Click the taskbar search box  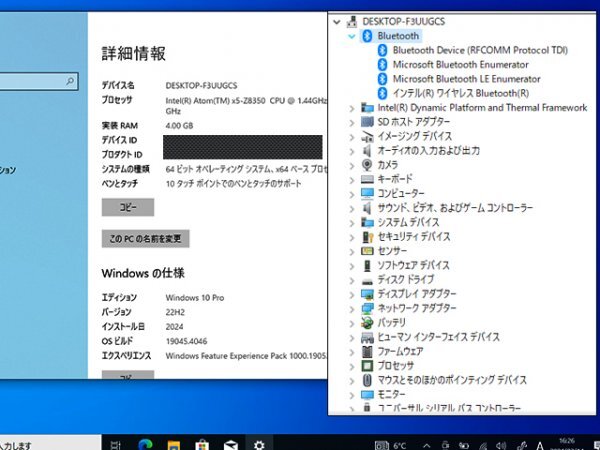[x=51, y=443]
